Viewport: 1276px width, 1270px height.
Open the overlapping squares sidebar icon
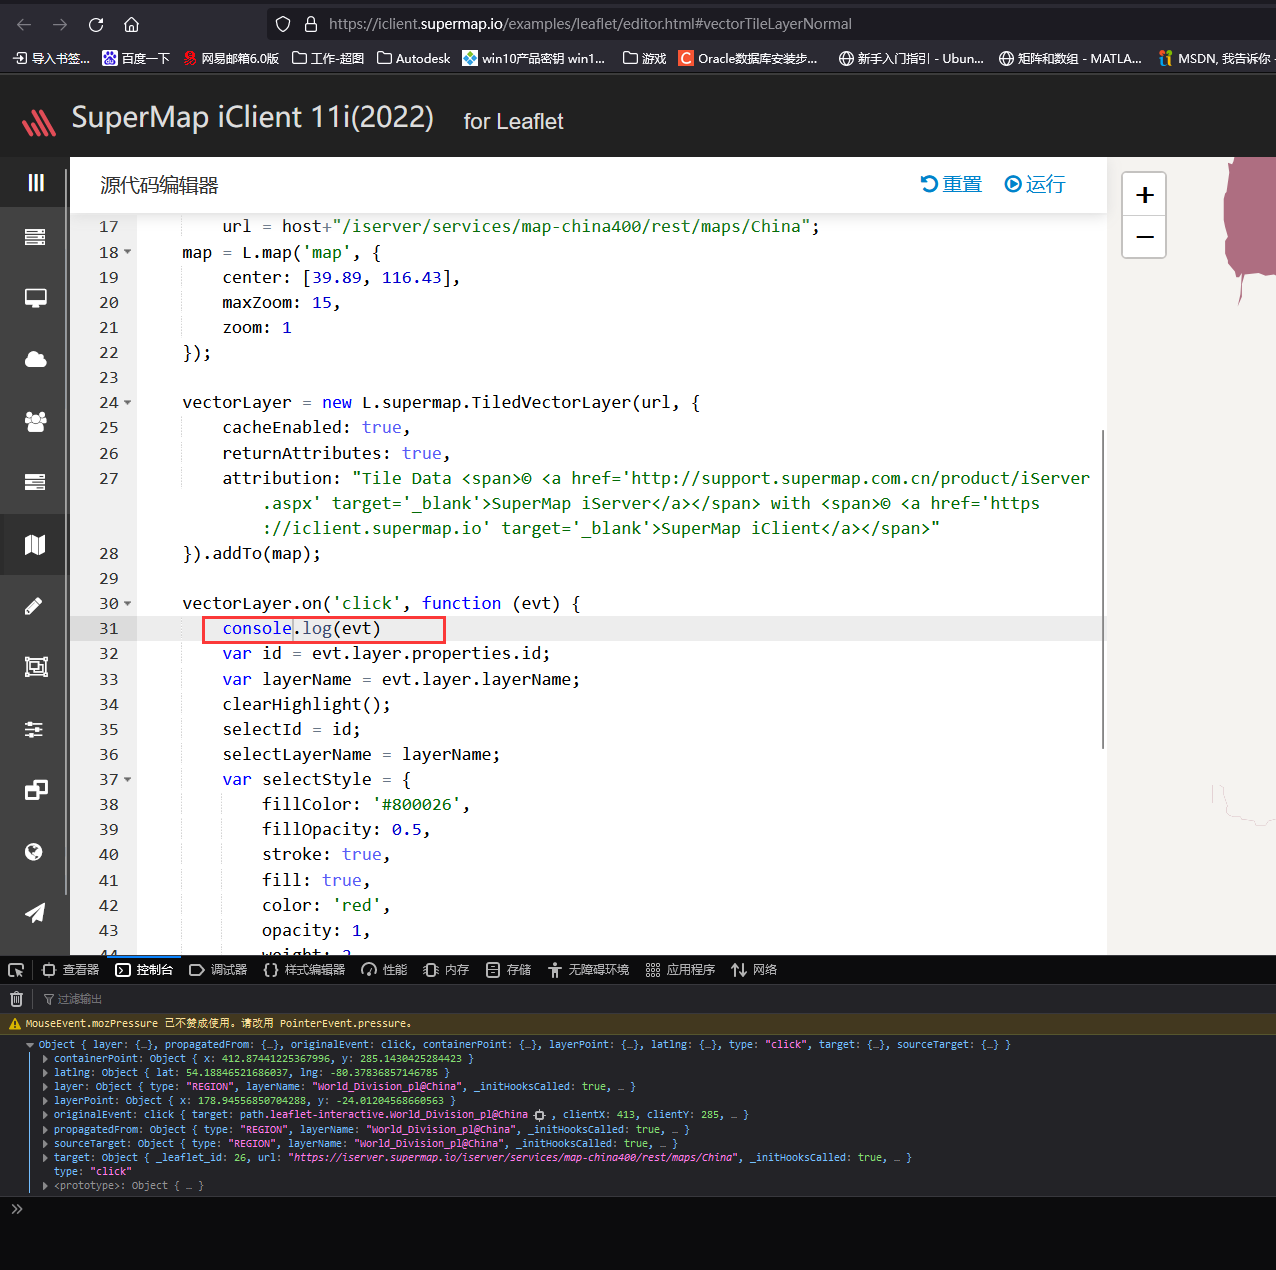coord(36,790)
